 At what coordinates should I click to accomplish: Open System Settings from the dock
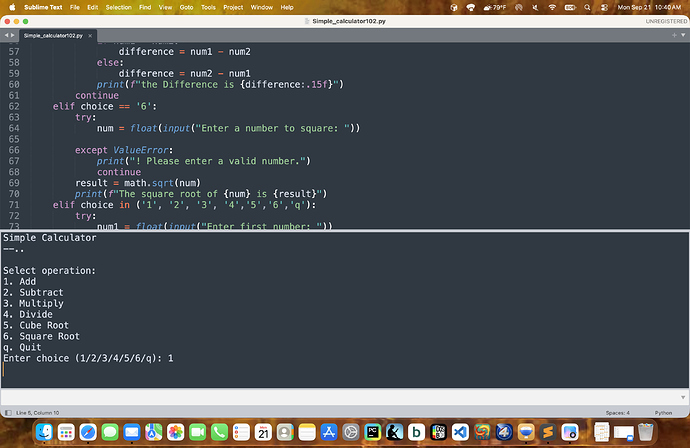351,432
